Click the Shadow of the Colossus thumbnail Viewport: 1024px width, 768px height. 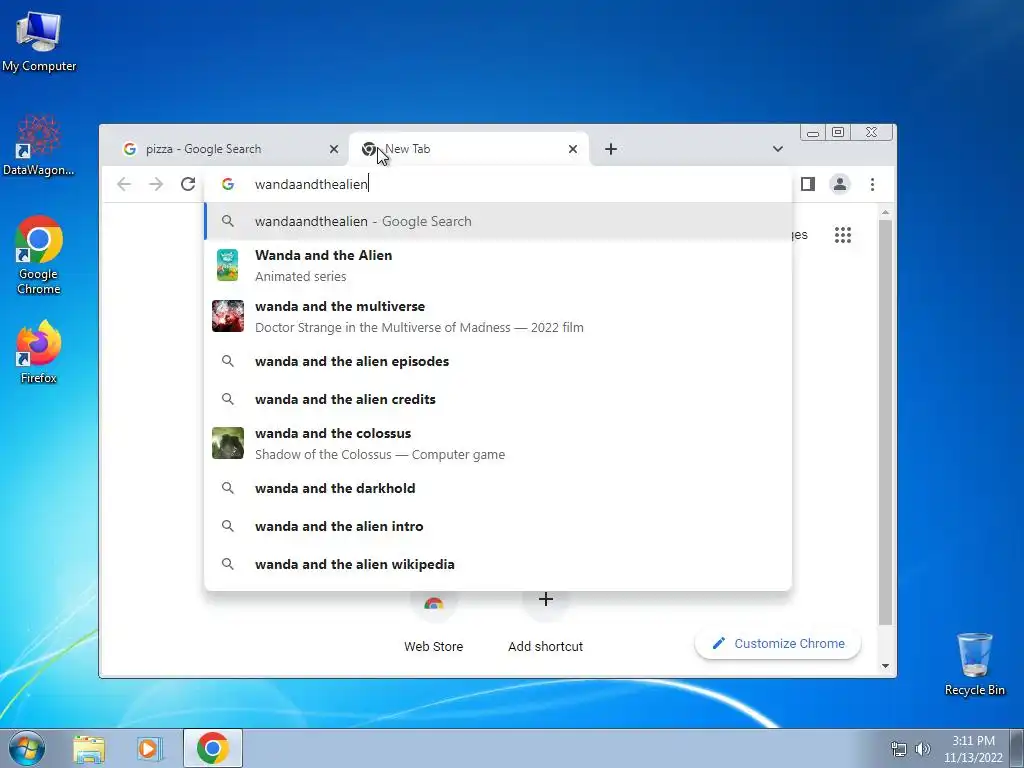[x=228, y=443]
